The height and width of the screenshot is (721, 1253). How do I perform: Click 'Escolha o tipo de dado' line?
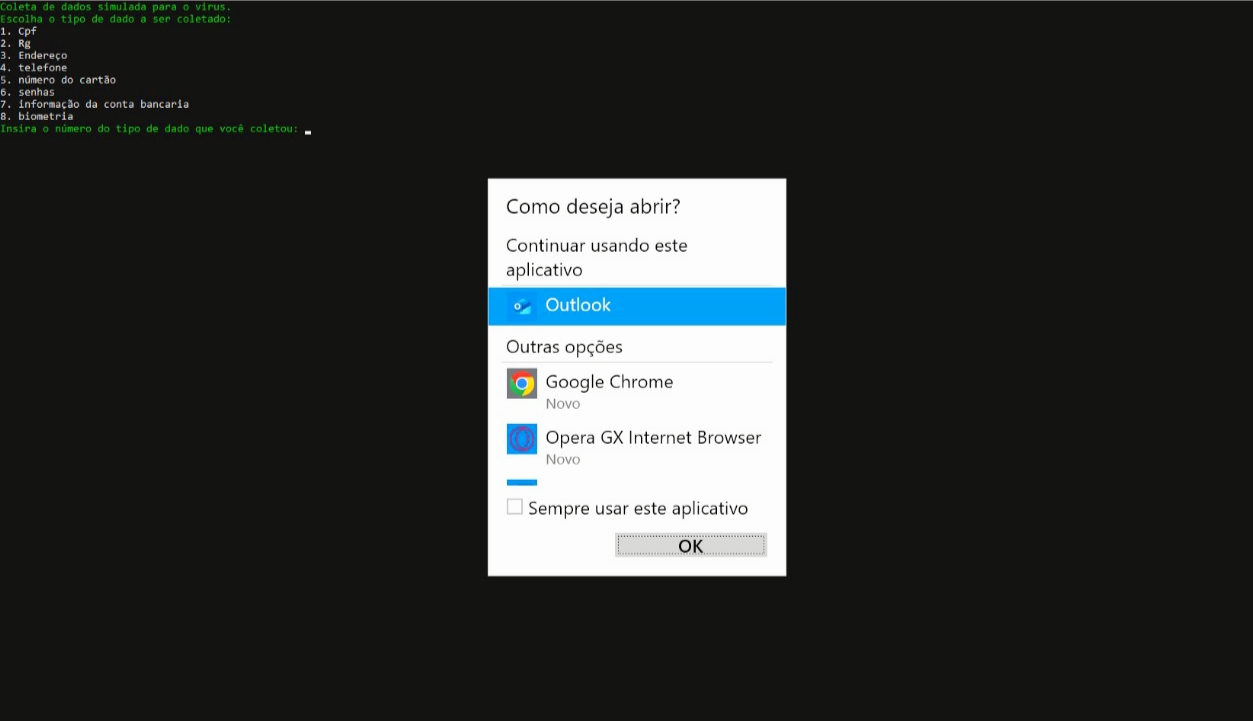pyautogui.click(x=115, y=19)
